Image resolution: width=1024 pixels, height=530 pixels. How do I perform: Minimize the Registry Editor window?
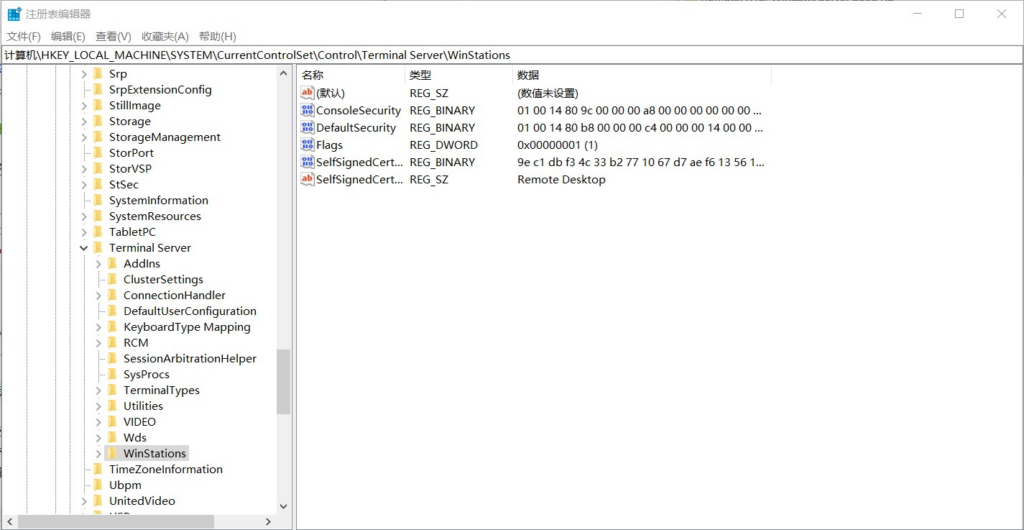pyautogui.click(x=916, y=14)
